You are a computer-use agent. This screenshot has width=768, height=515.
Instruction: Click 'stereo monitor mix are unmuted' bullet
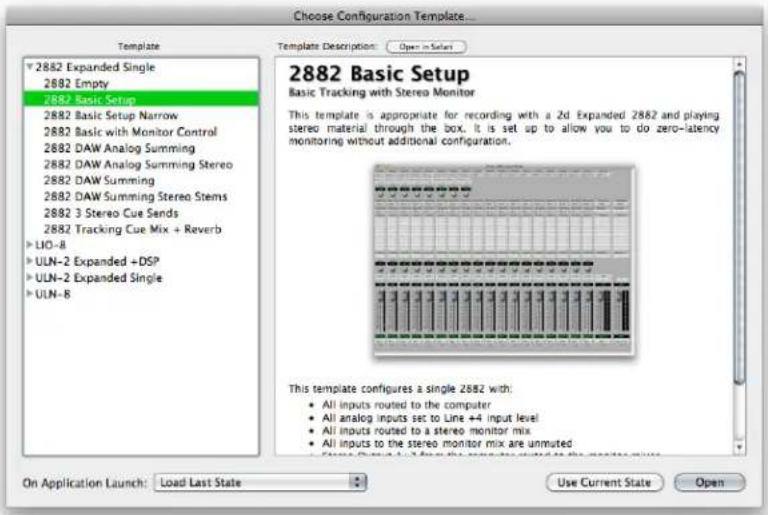(447, 443)
